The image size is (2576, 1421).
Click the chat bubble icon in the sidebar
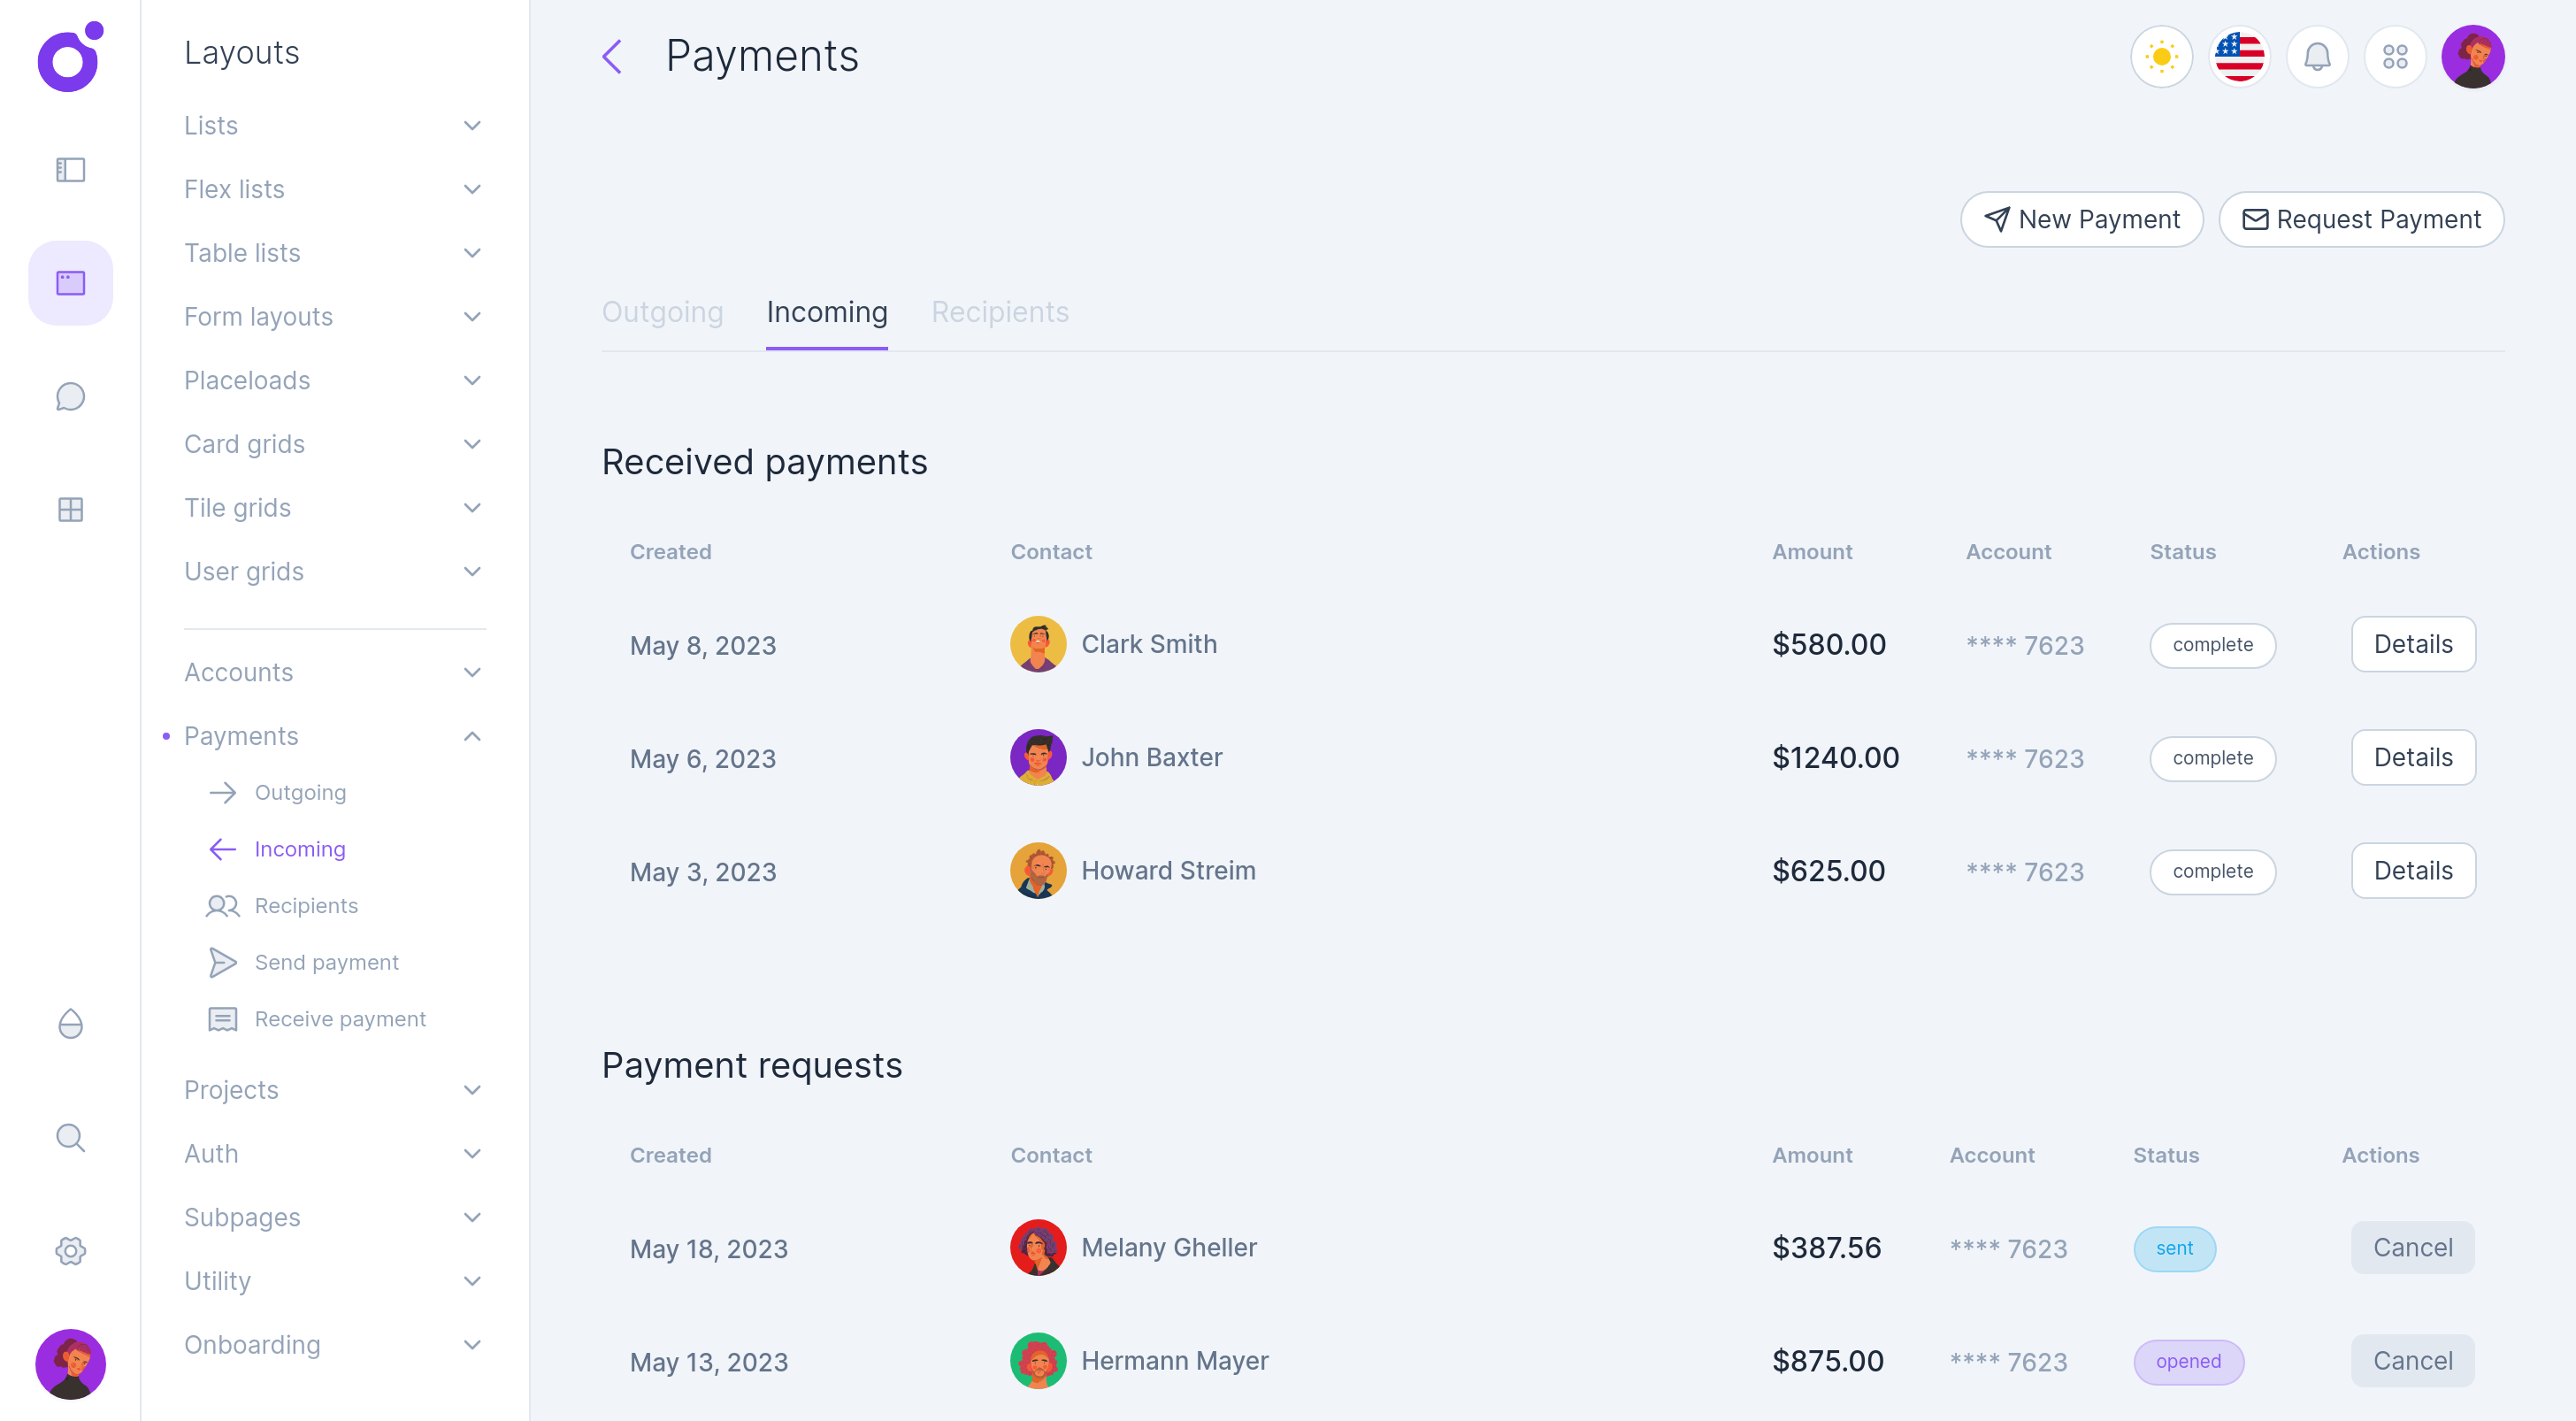(70, 396)
